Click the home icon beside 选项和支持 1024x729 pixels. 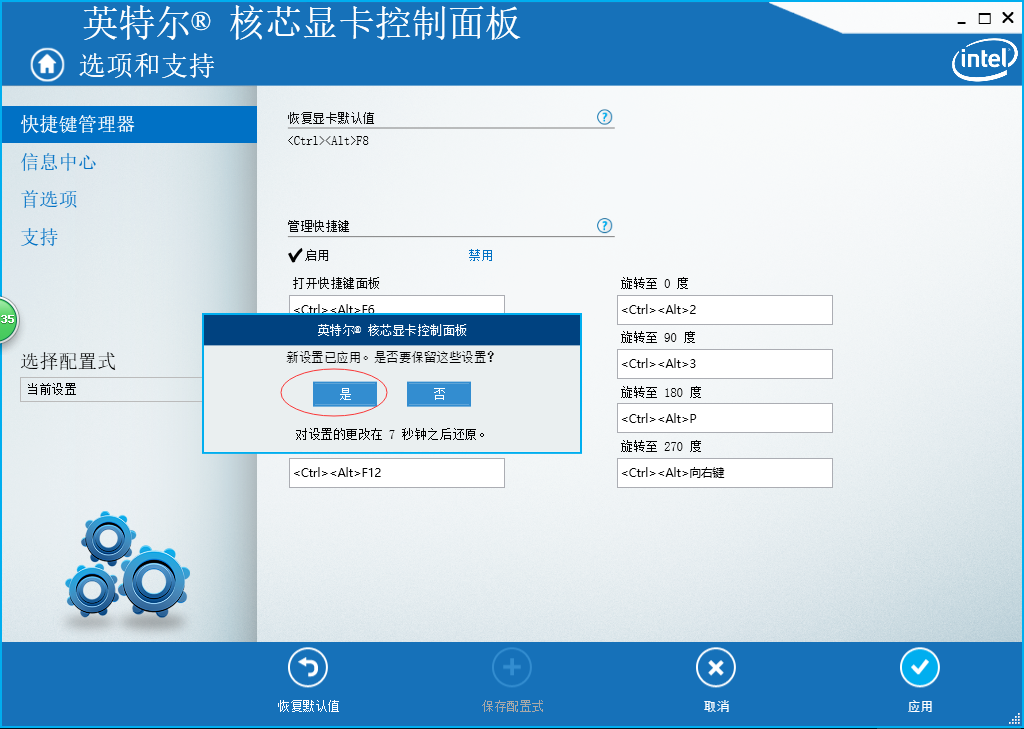coord(47,65)
